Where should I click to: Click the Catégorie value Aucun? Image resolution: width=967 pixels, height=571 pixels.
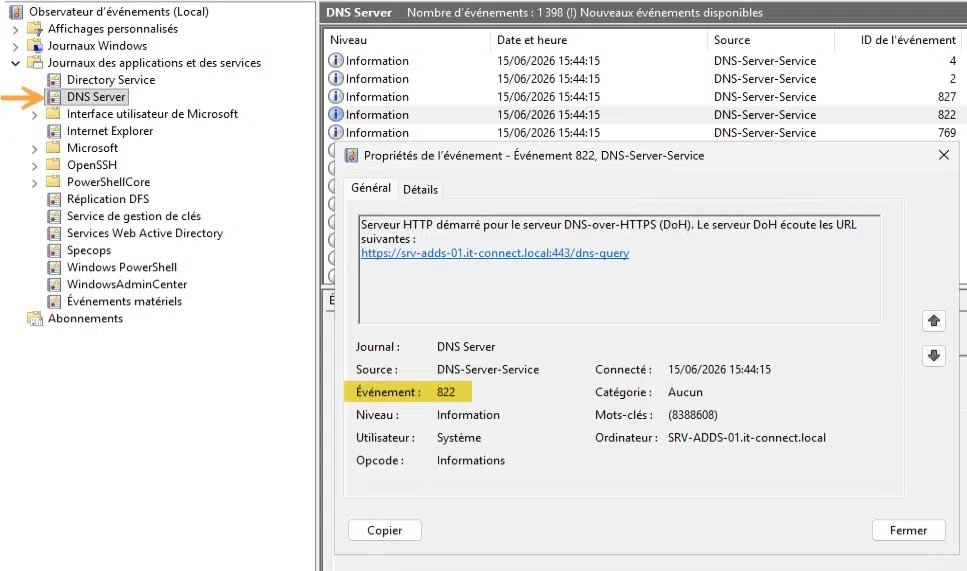[x=685, y=392]
